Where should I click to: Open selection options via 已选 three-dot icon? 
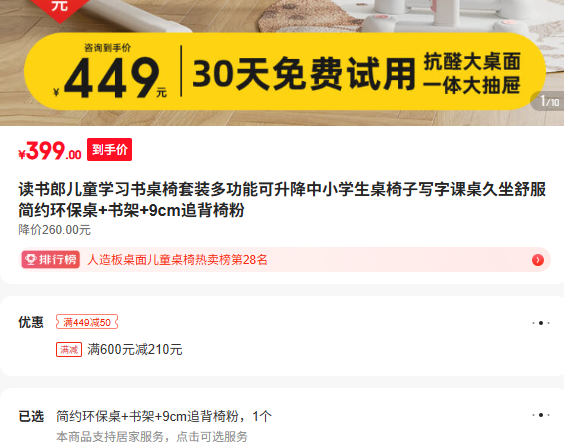point(541,415)
